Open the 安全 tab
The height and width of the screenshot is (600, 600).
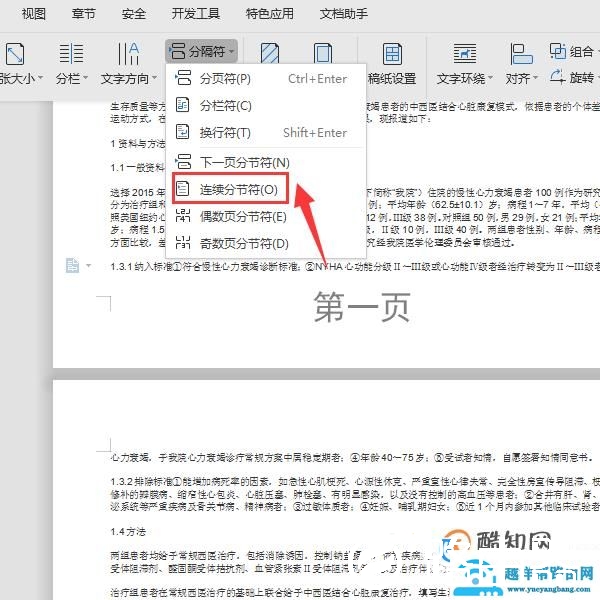134,14
